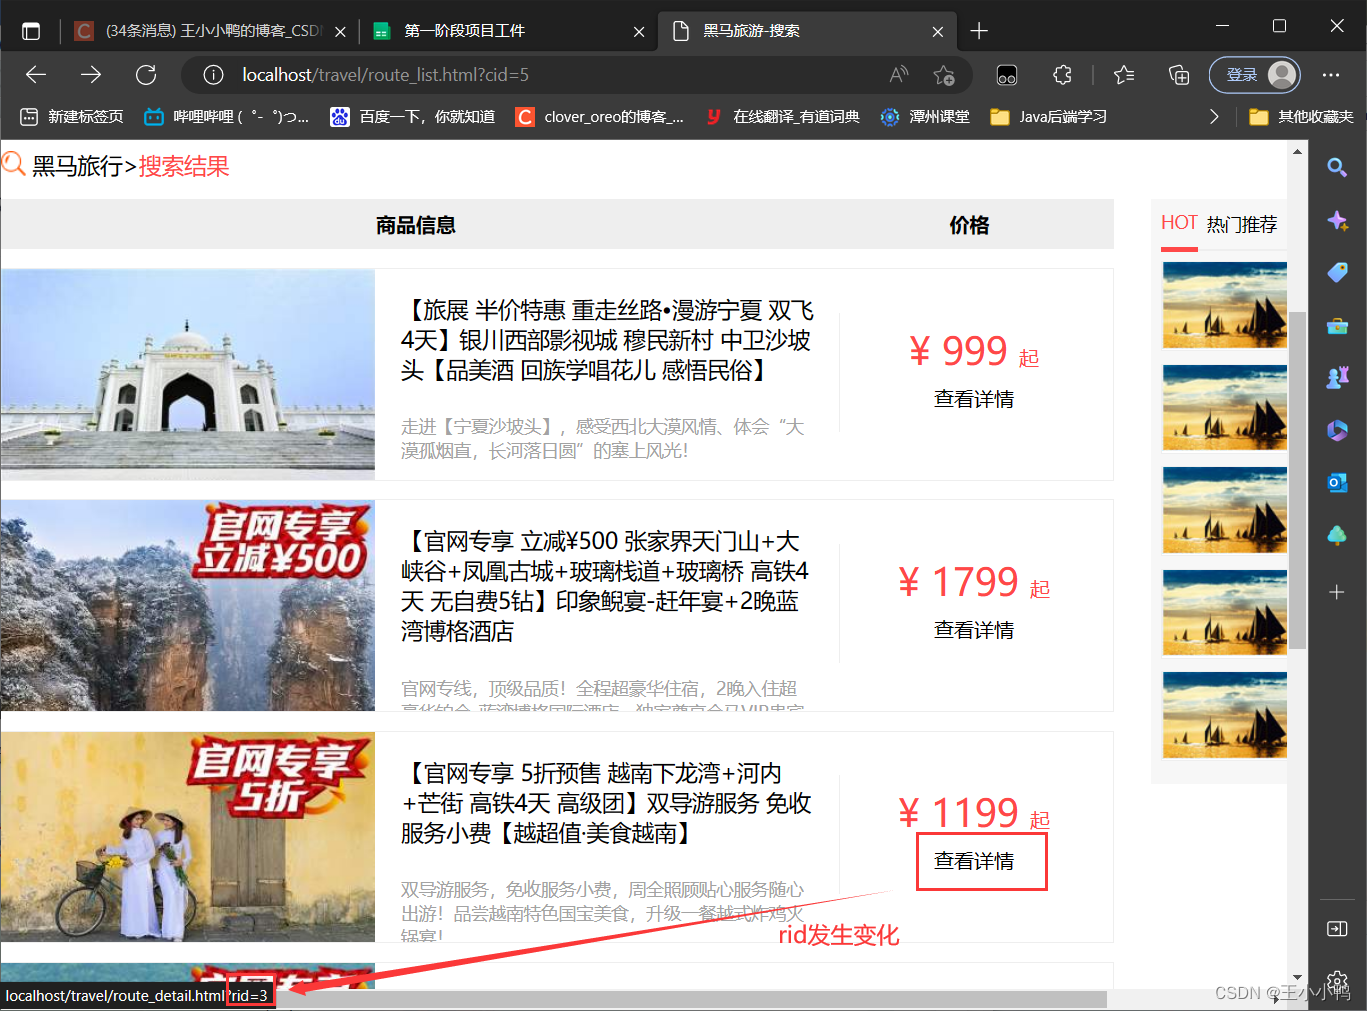Screen dimensions: 1367x1011
Task: Open clover_oreo的博客 bookmark
Action: click(x=600, y=117)
